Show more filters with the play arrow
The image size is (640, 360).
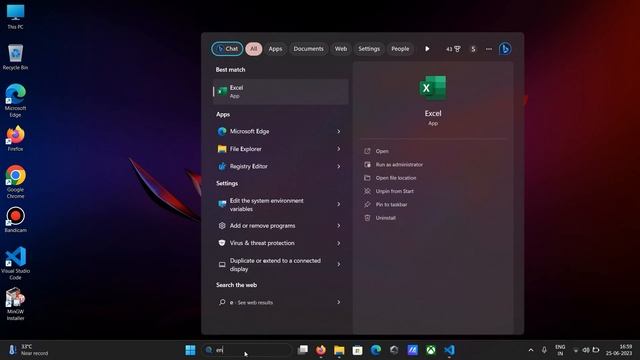(427, 49)
